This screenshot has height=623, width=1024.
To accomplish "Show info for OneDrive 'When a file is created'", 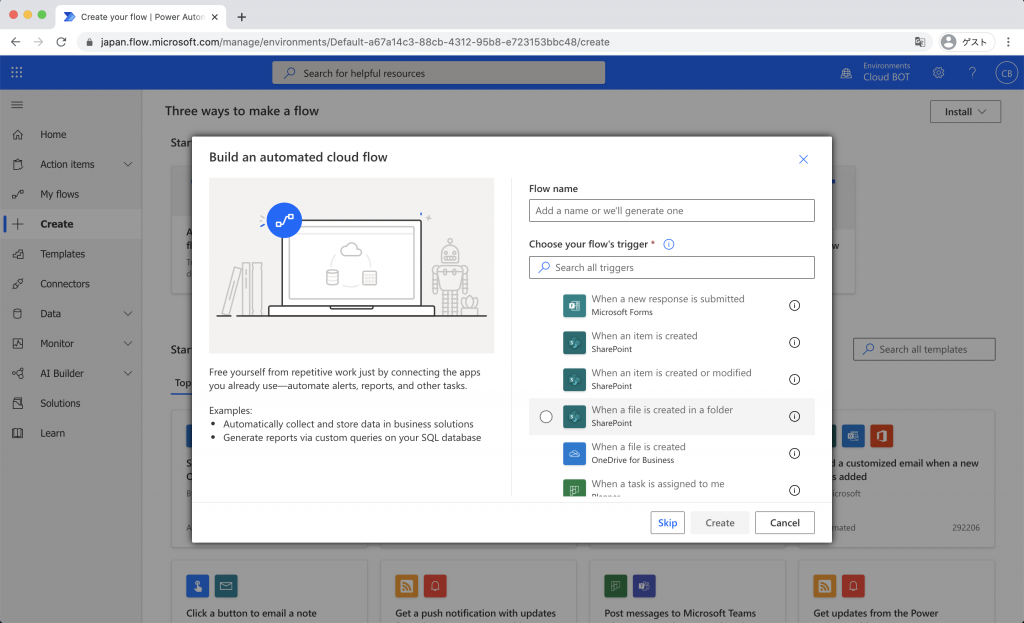I will pyautogui.click(x=794, y=453).
